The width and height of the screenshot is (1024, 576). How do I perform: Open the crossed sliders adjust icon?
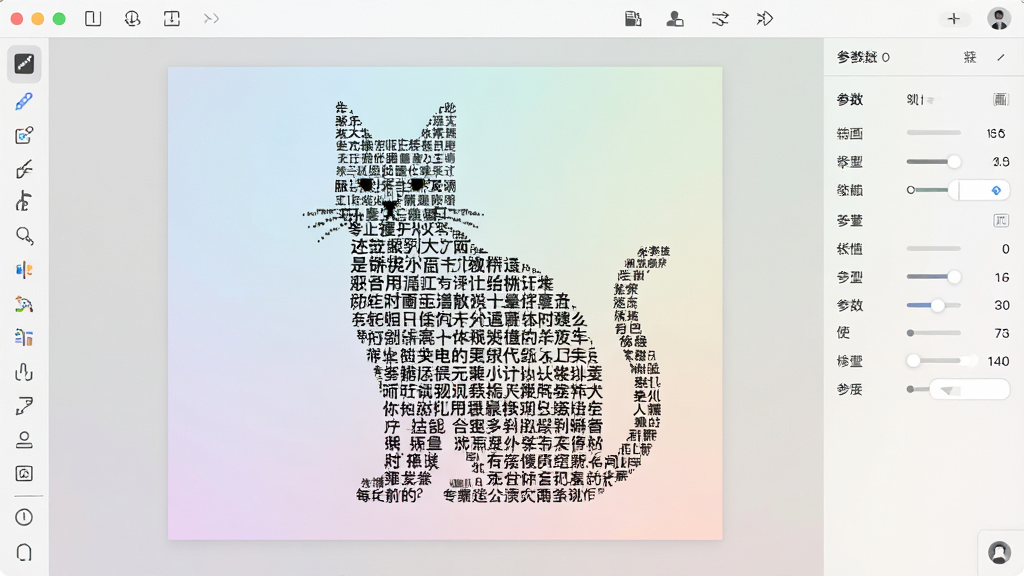720,18
